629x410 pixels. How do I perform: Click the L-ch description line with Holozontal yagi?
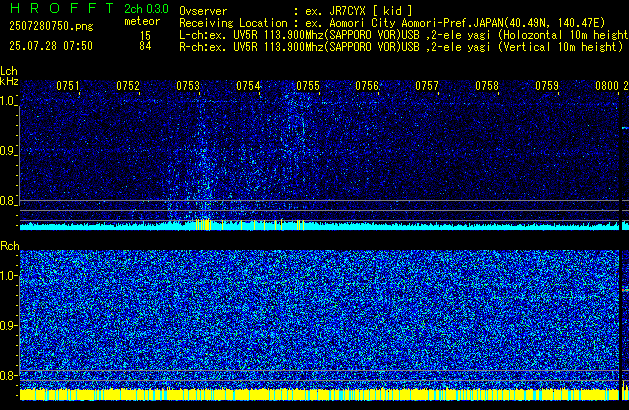404,35
